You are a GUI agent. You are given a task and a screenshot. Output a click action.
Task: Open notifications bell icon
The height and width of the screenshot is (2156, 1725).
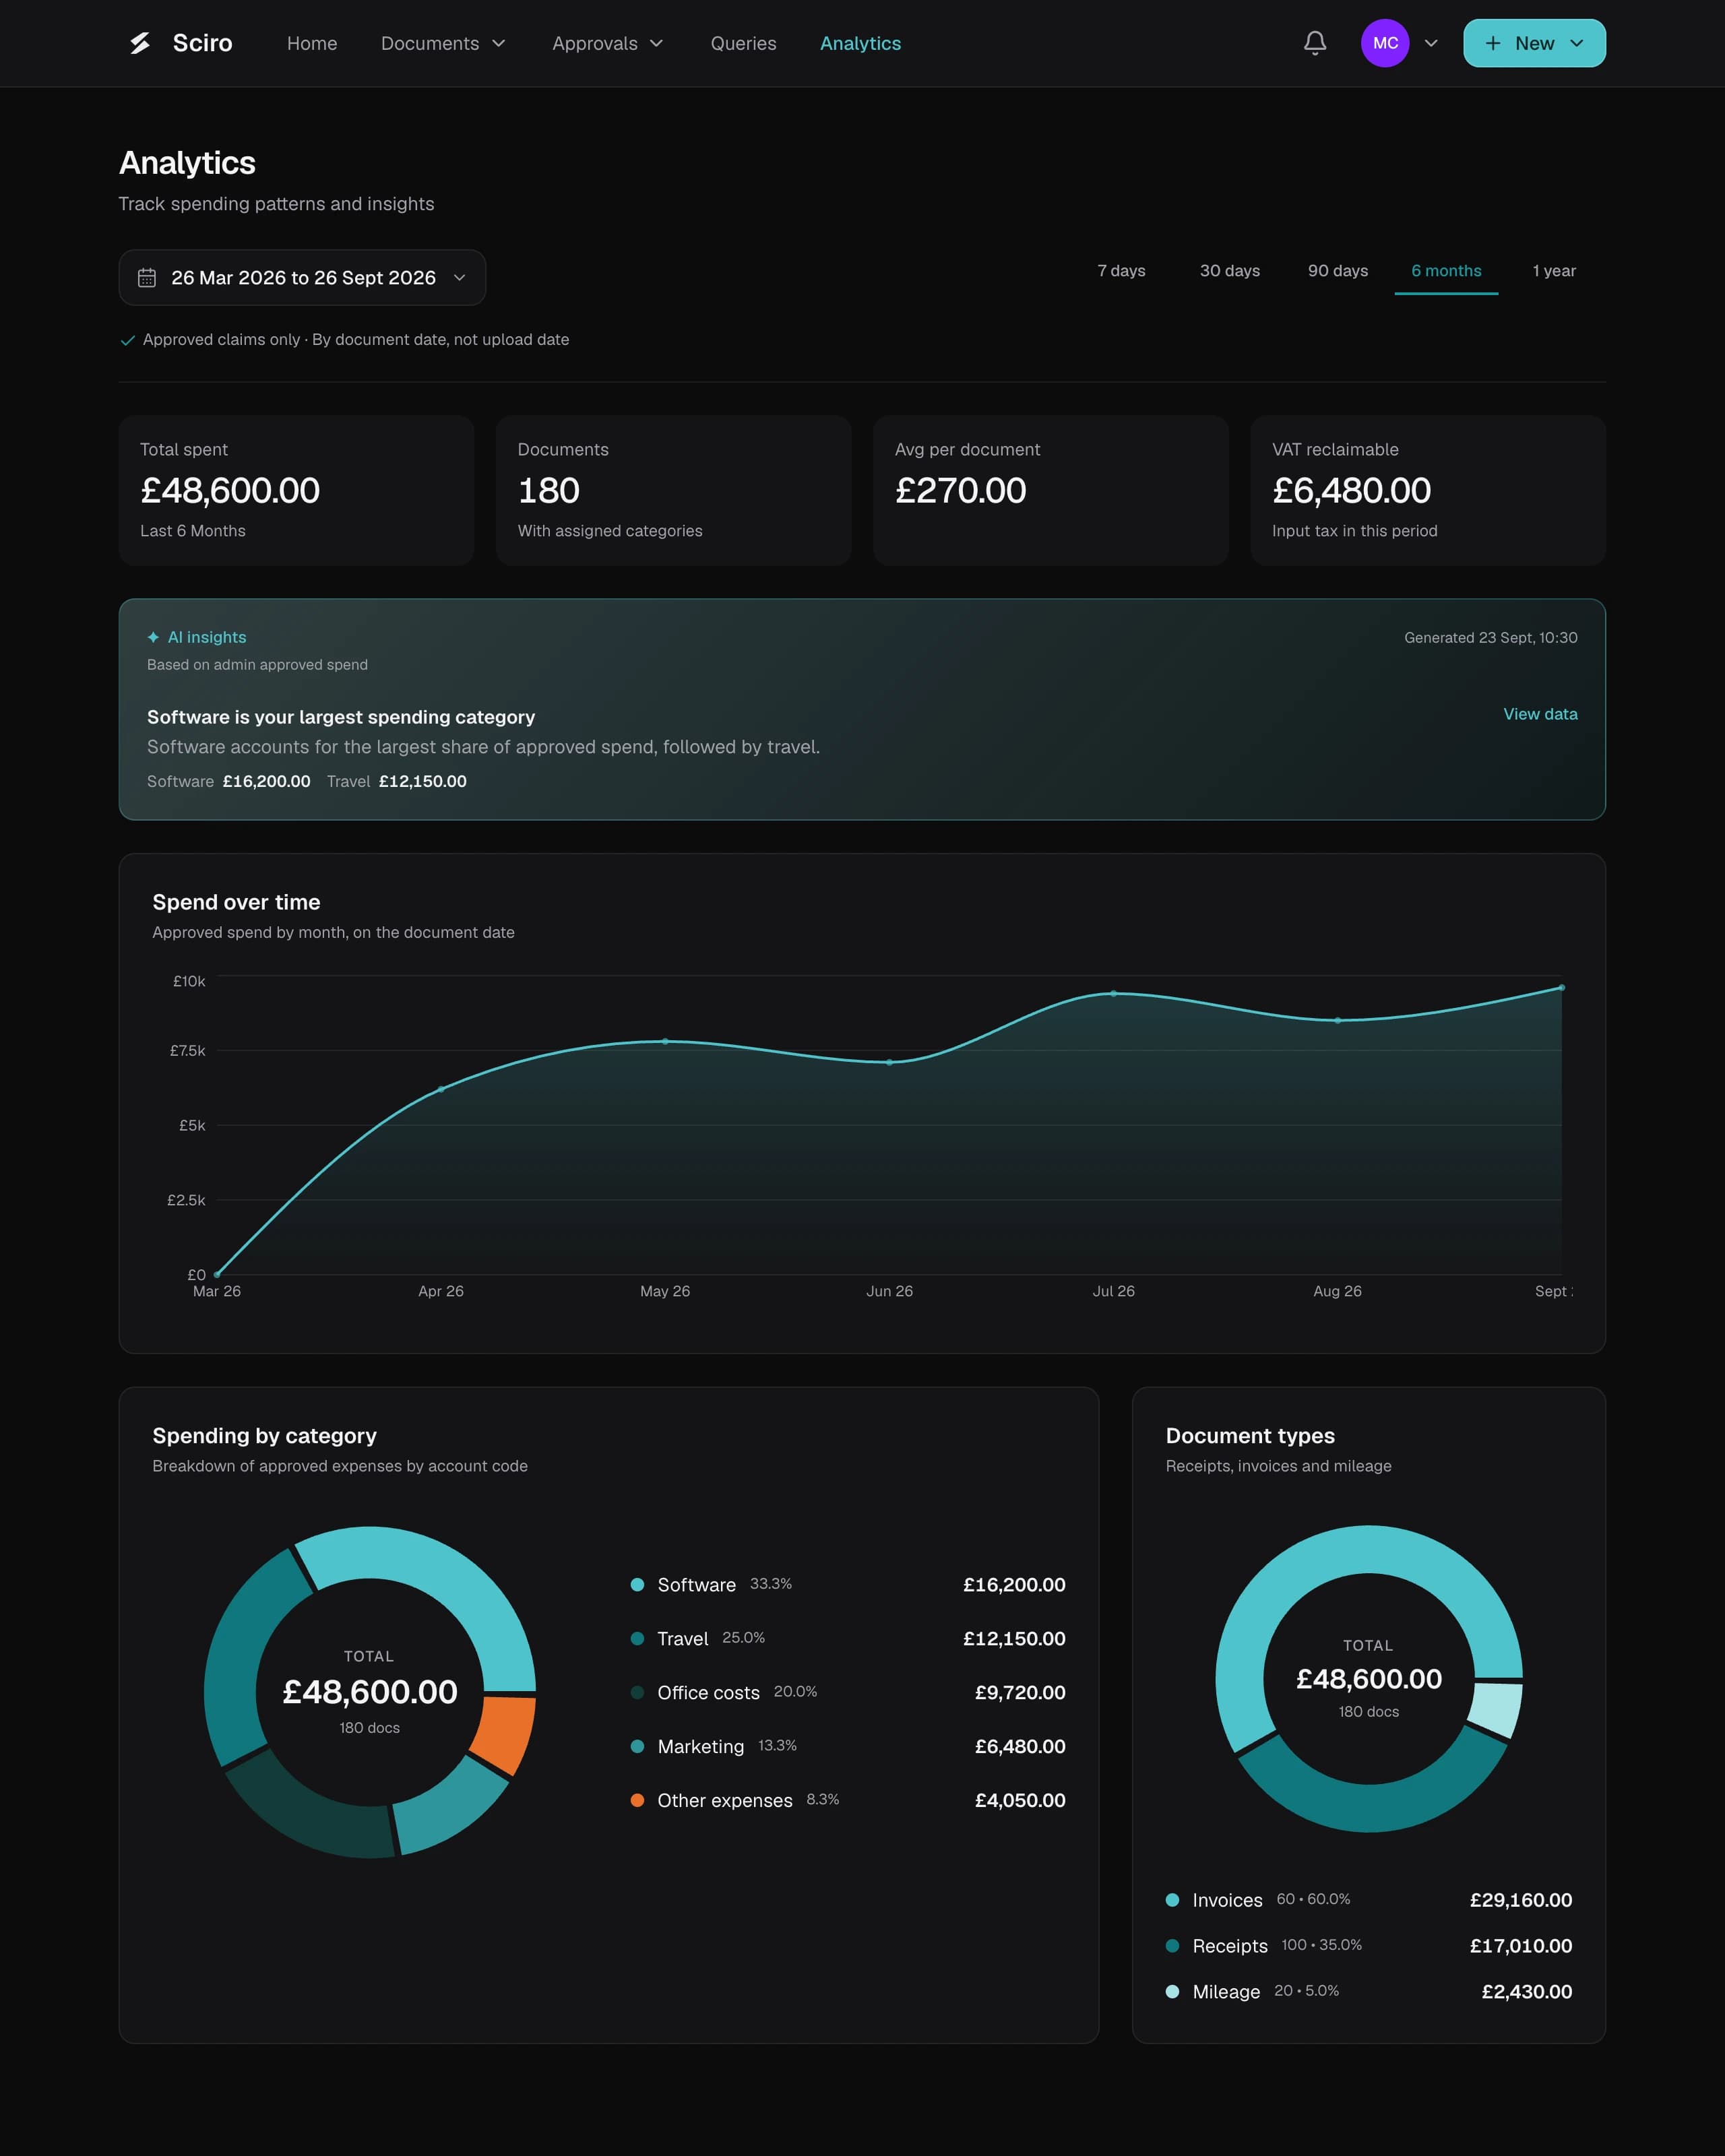coord(1315,43)
